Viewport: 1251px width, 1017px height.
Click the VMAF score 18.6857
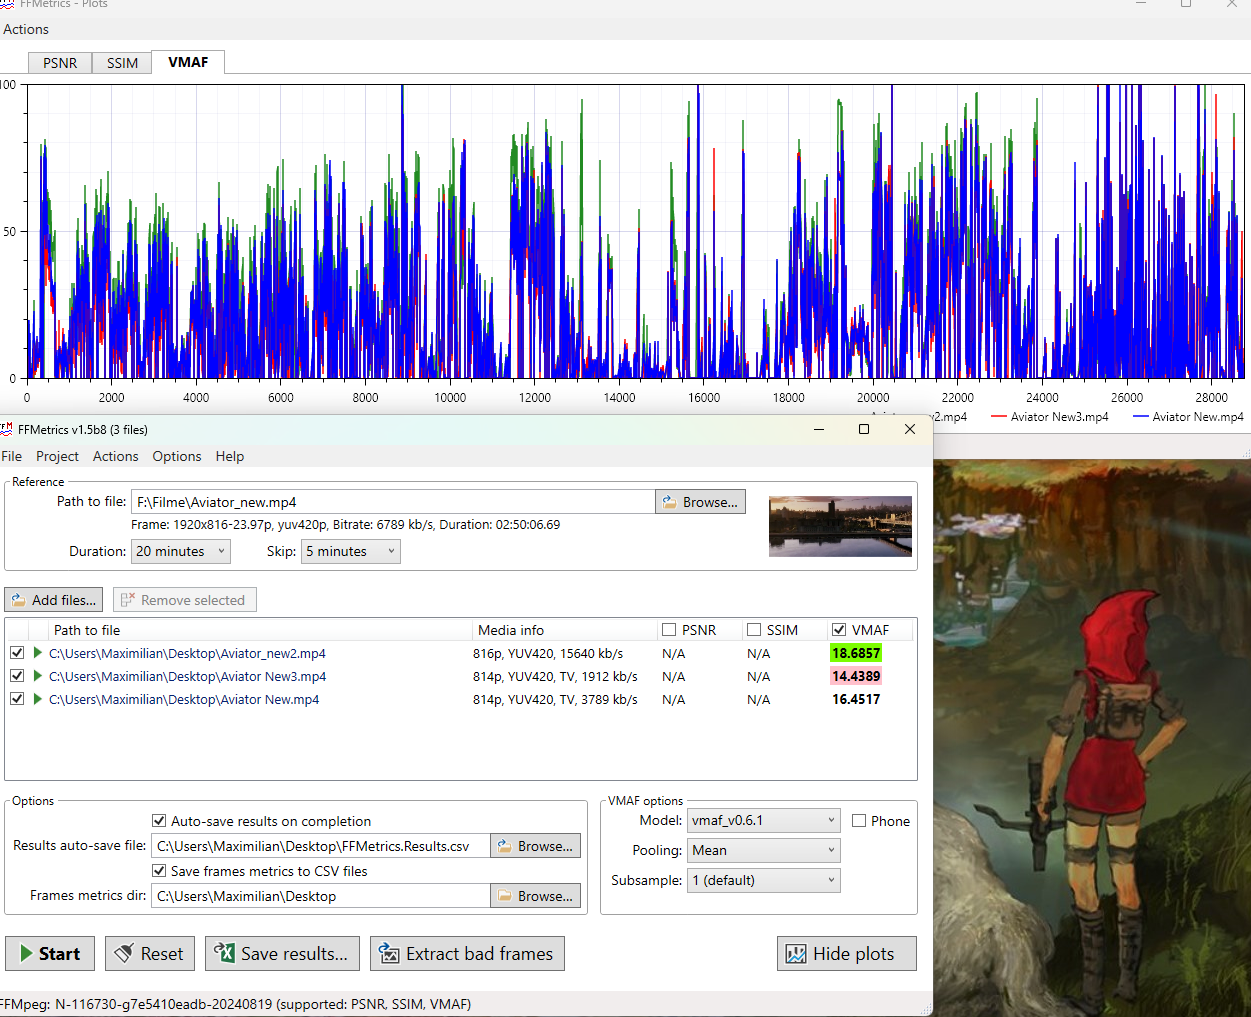856,653
